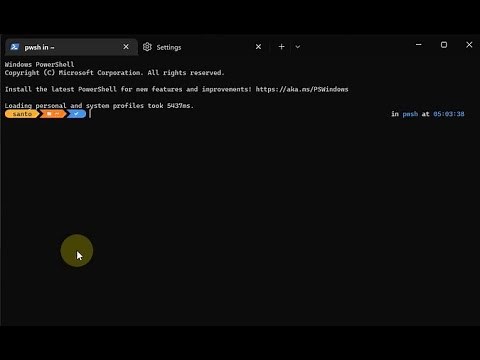The width and height of the screenshot is (480, 360).
Task: Open the Settings tab
Action: (x=202, y=47)
